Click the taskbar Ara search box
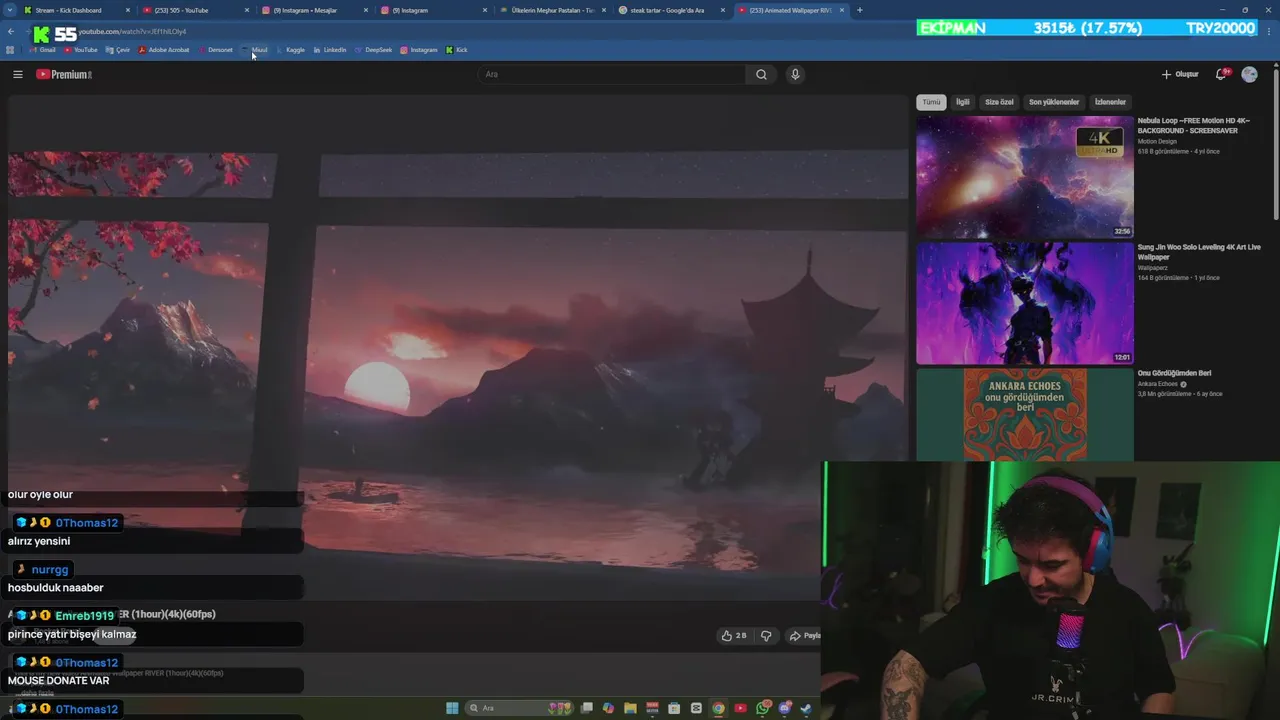Viewport: 1280px width, 720px height. click(x=519, y=708)
